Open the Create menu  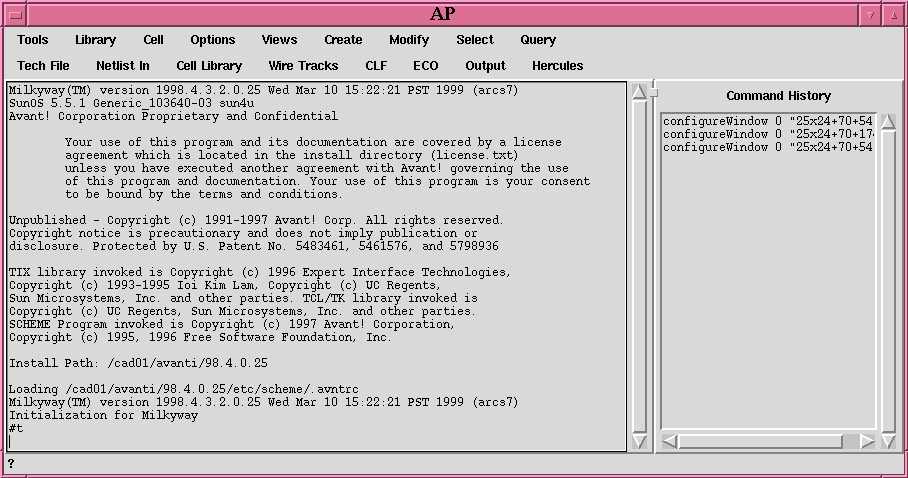click(x=343, y=40)
